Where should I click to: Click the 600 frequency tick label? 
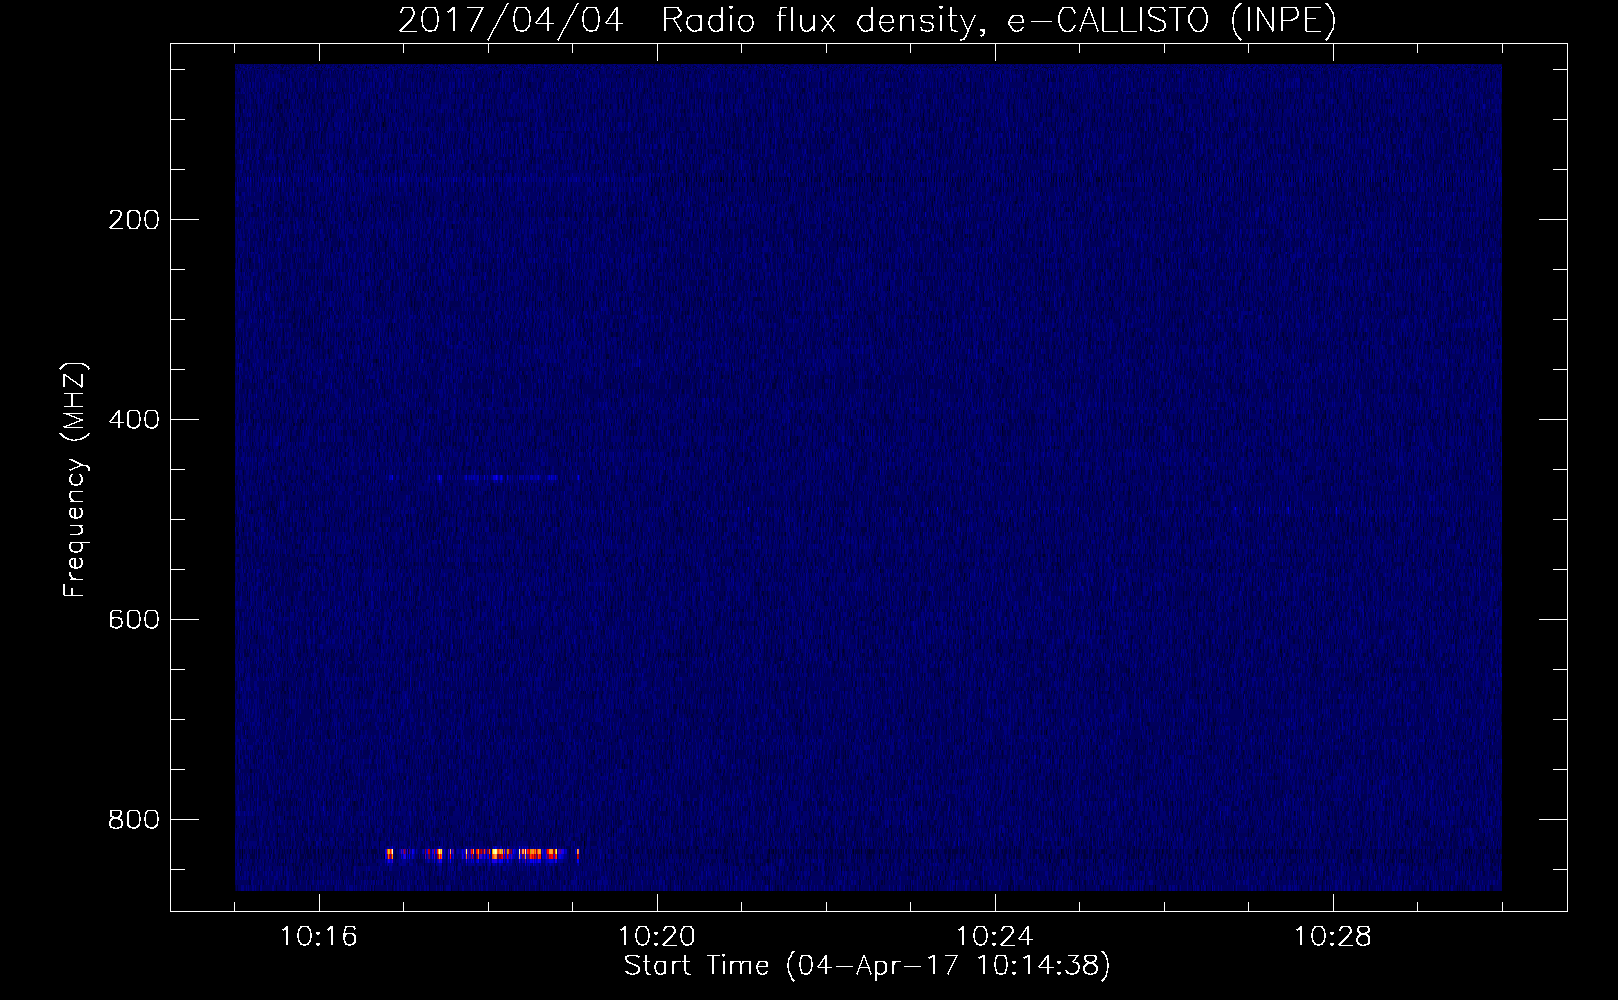[x=134, y=620]
